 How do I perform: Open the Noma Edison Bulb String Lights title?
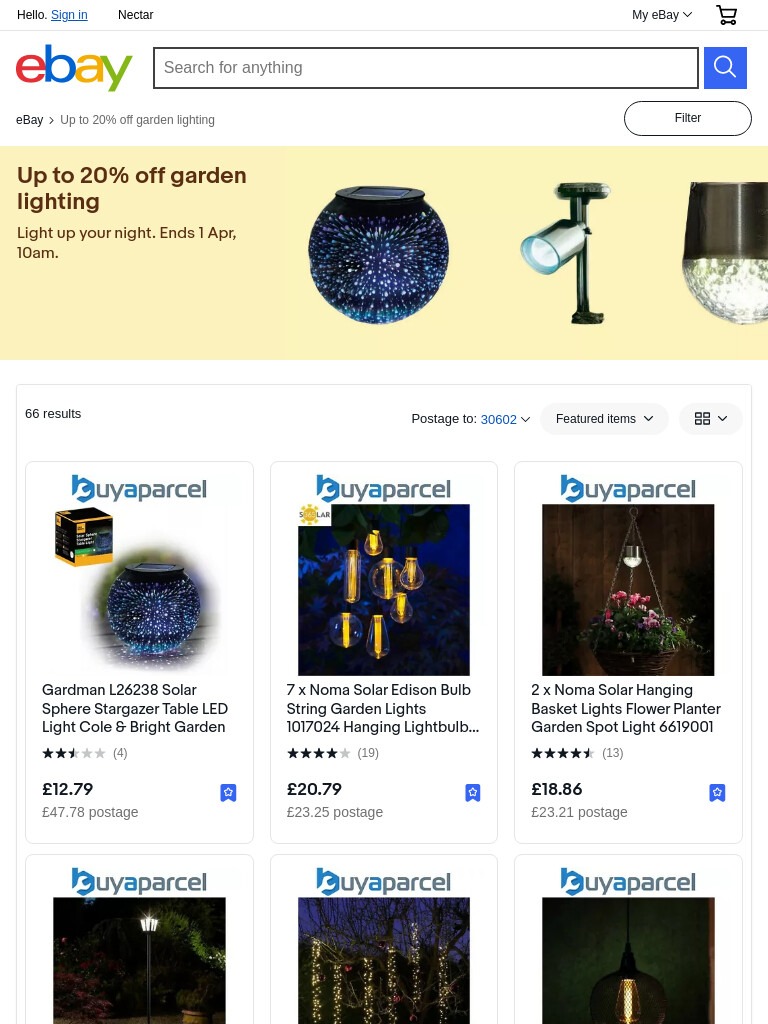[x=383, y=709]
